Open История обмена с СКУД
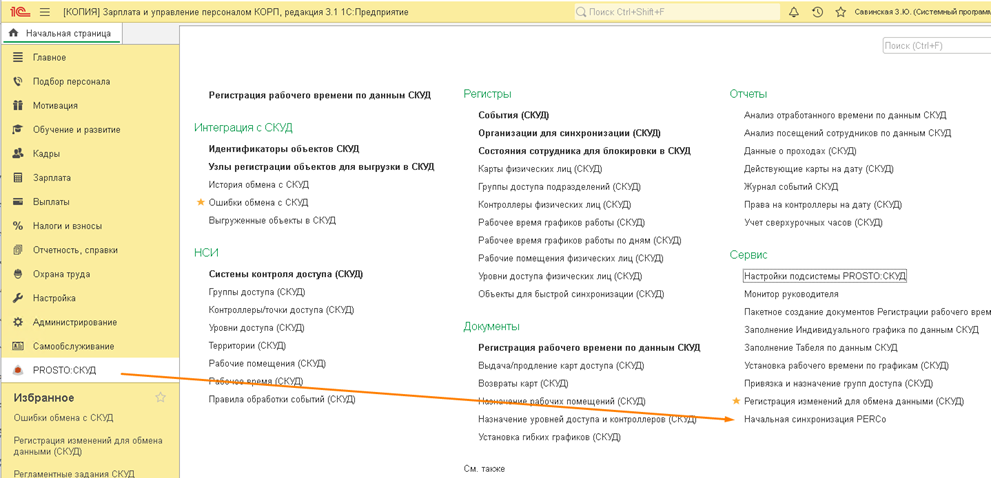Screen dimensions: 991x478 258,185
